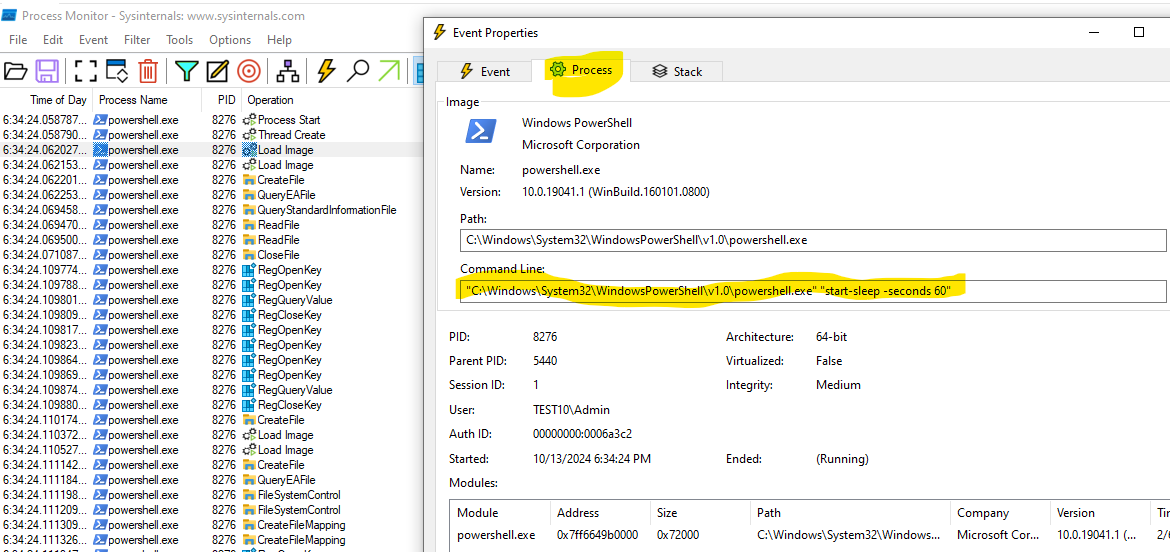Select the ReadFile row at 6:34:24.069470
This screenshot has width=1170, height=552.
(209, 225)
